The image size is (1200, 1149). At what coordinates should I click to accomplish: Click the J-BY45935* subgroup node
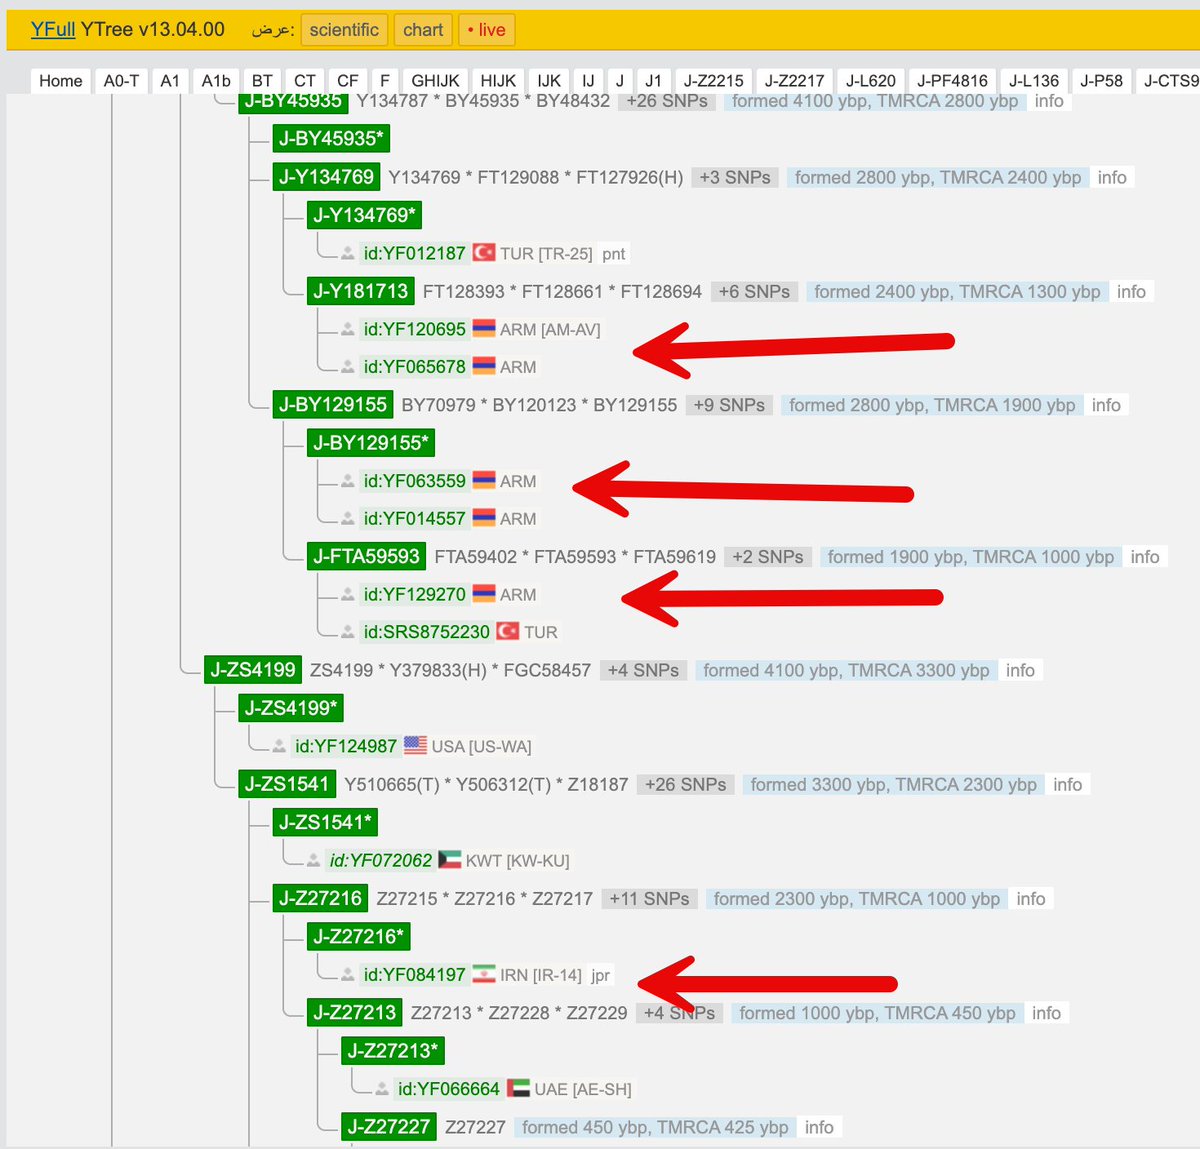[x=331, y=139]
